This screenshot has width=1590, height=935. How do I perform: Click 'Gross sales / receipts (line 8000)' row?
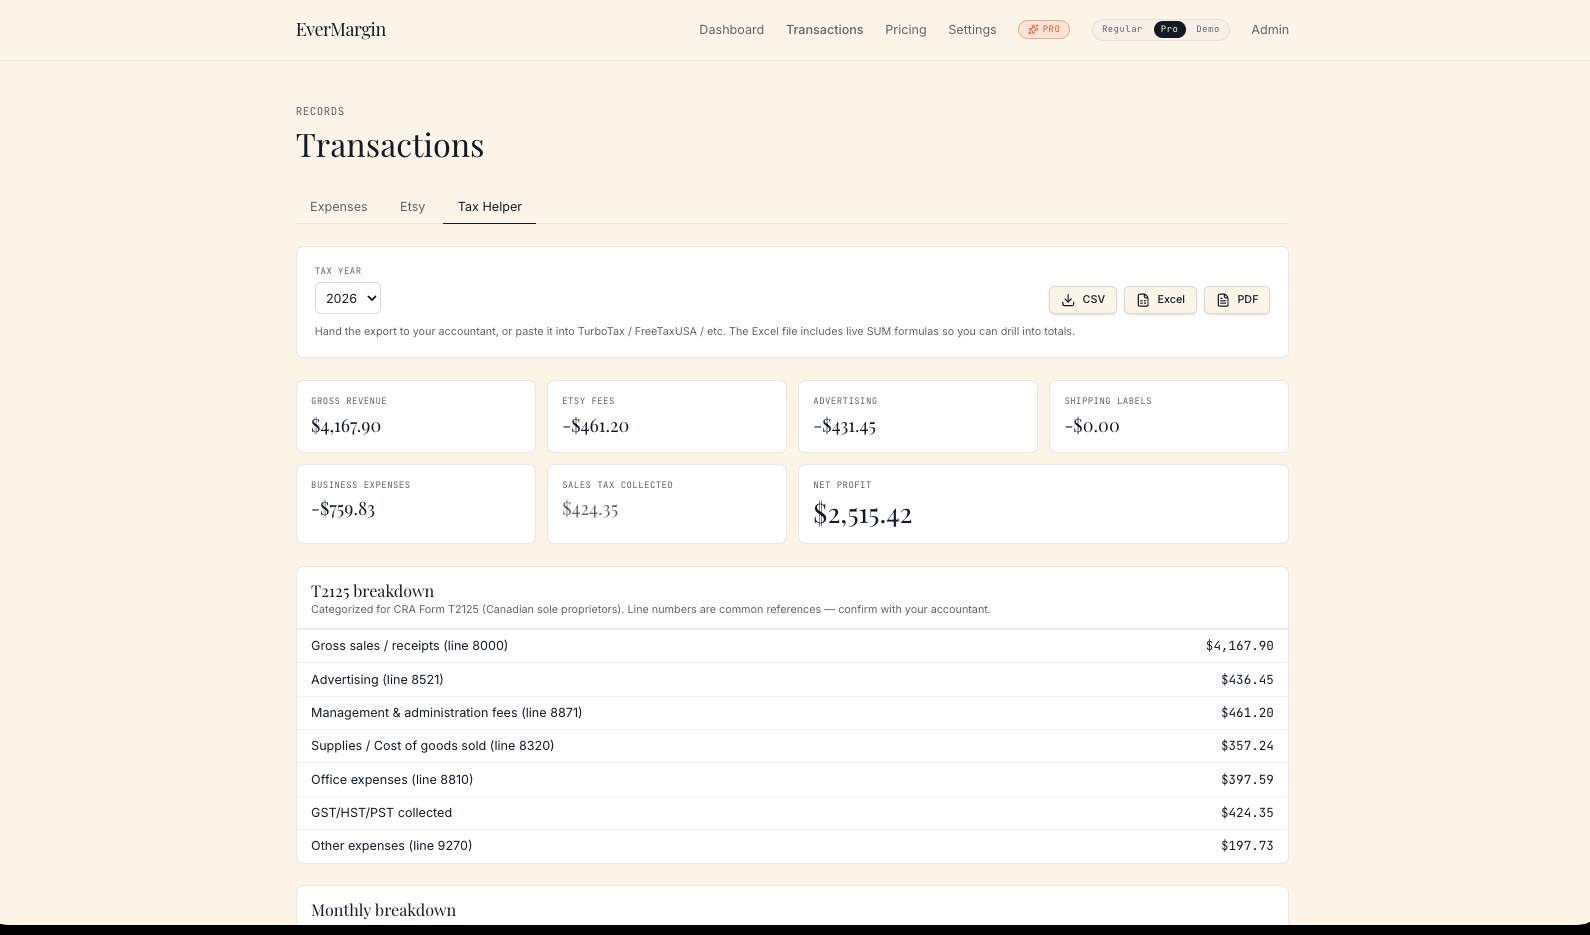[792, 646]
